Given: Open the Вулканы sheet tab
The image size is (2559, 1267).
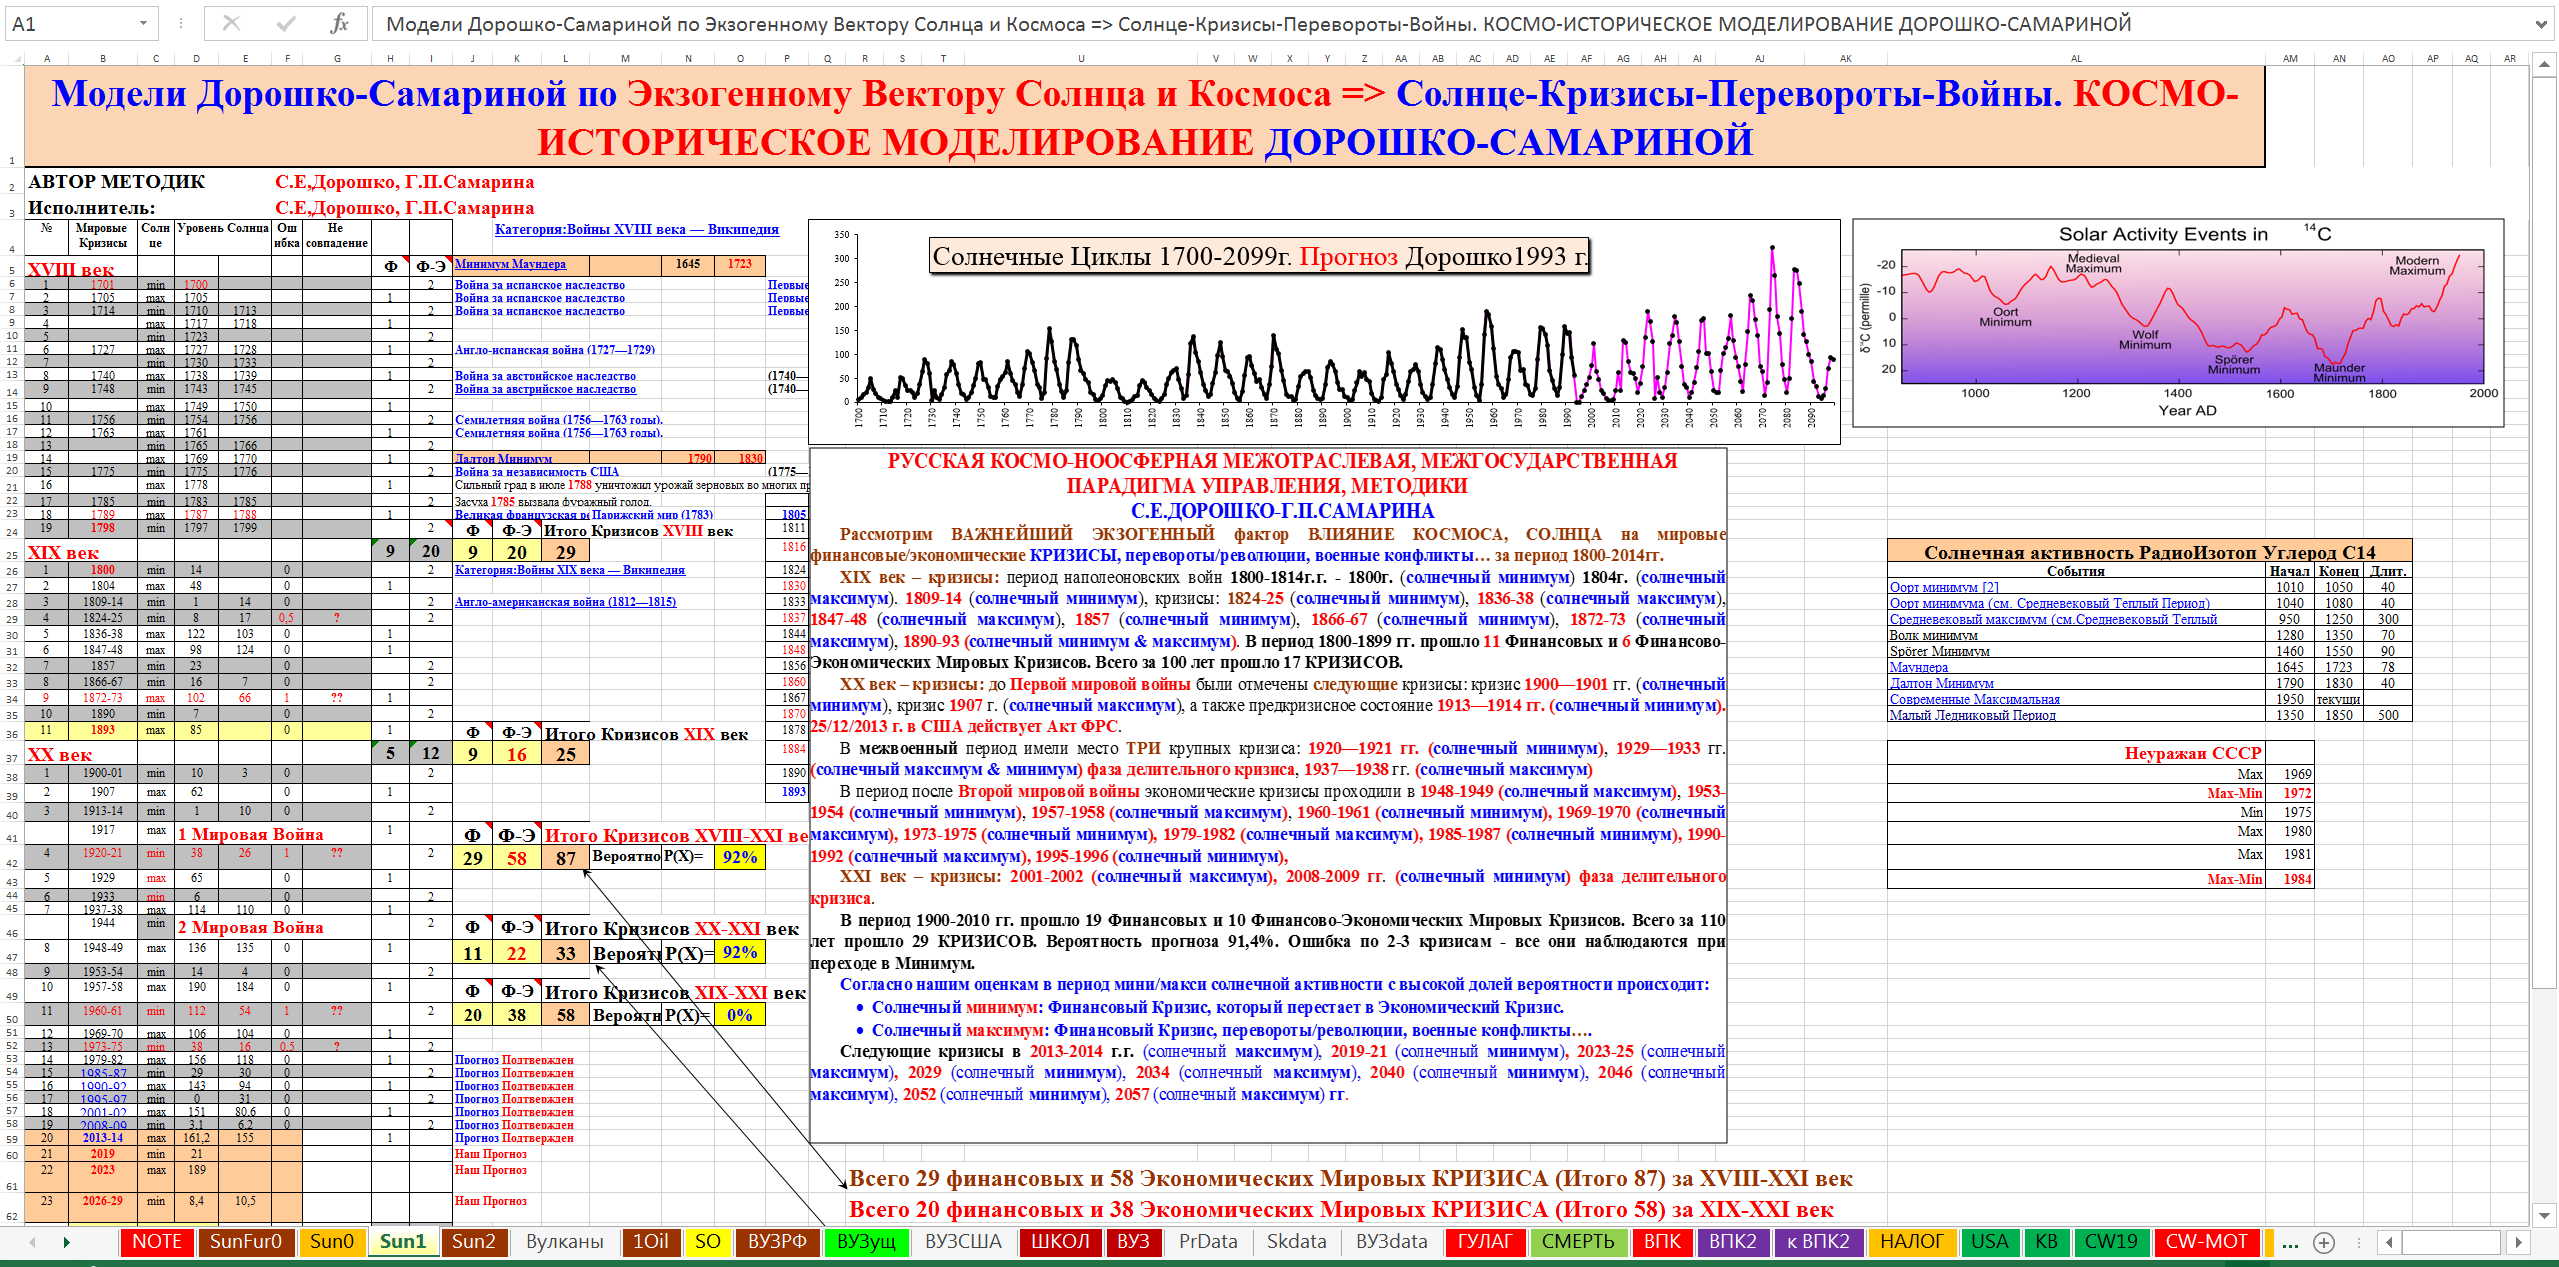Looking at the screenshot, I should point(564,1242).
